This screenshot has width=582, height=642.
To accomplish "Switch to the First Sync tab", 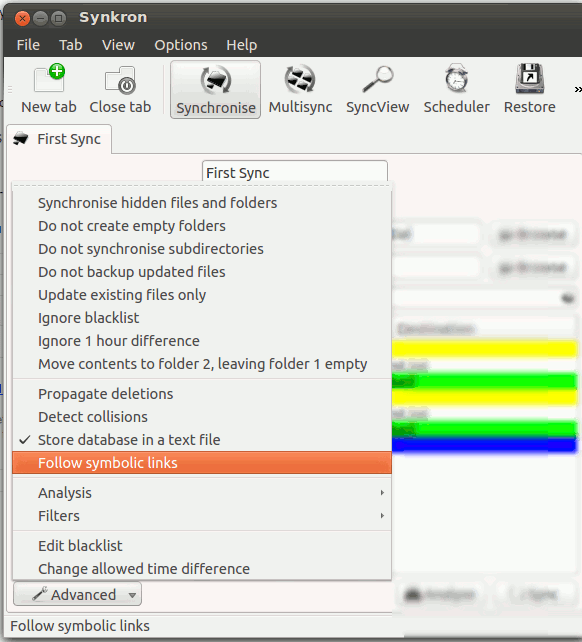I will tap(59, 139).
